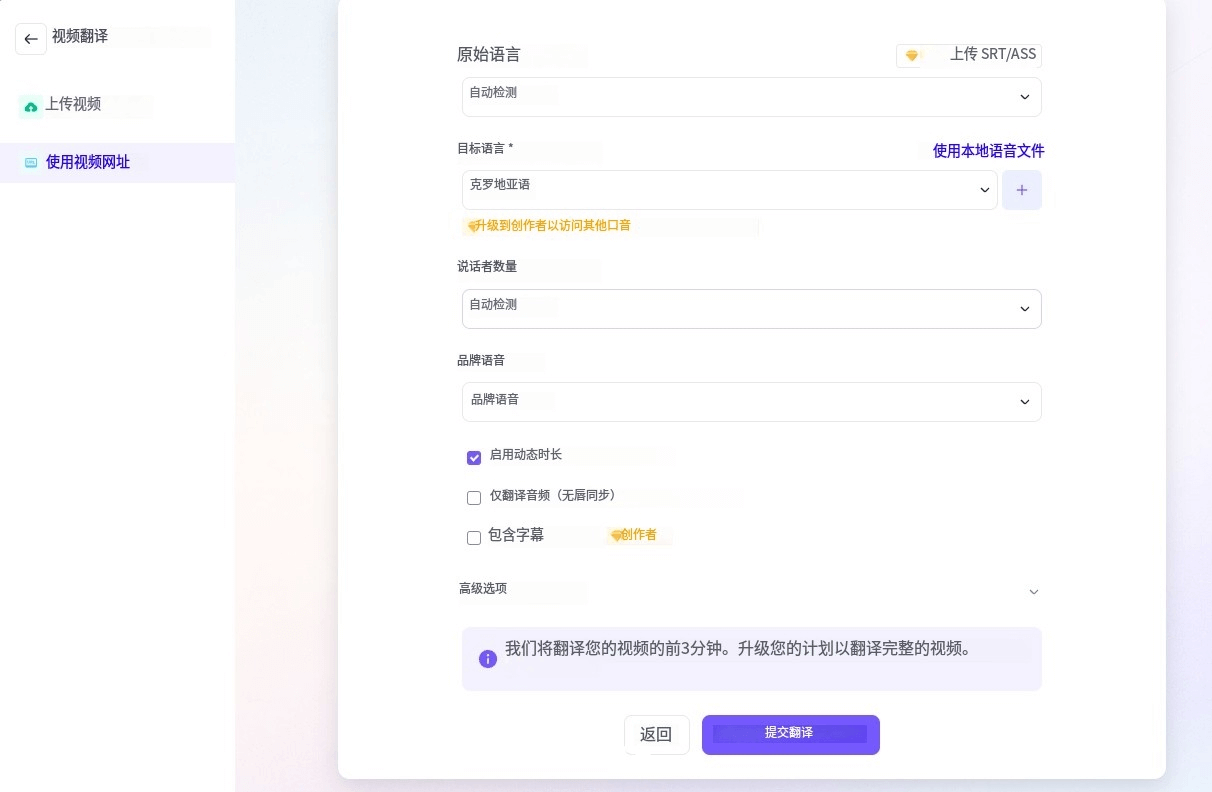Click 升级到创作者以访问其他口音 link

(x=553, y=226)
